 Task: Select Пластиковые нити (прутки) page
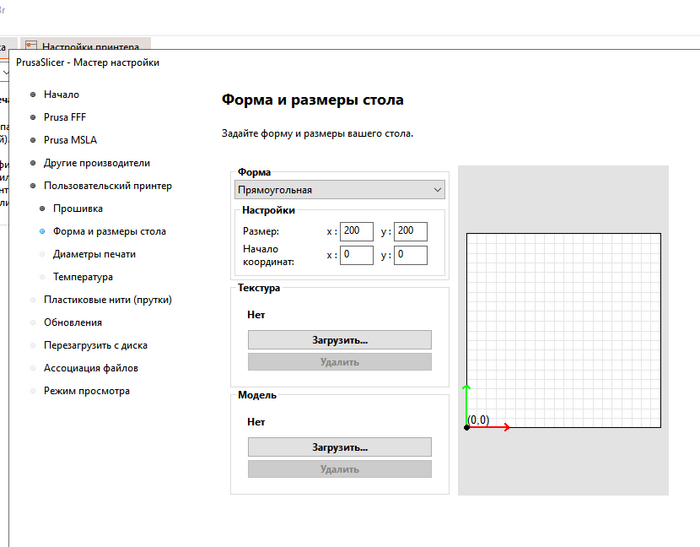click(107, 299)
